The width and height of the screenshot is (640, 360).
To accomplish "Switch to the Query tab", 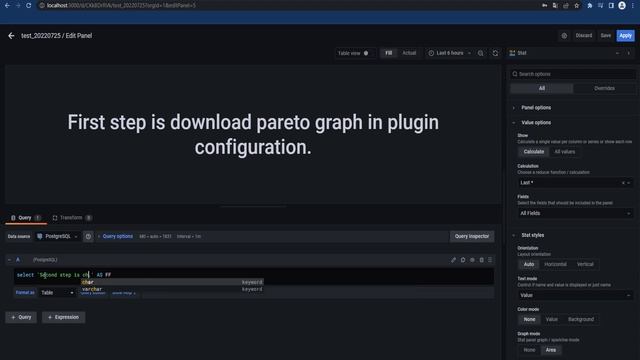I will click(x=26, y=218).
